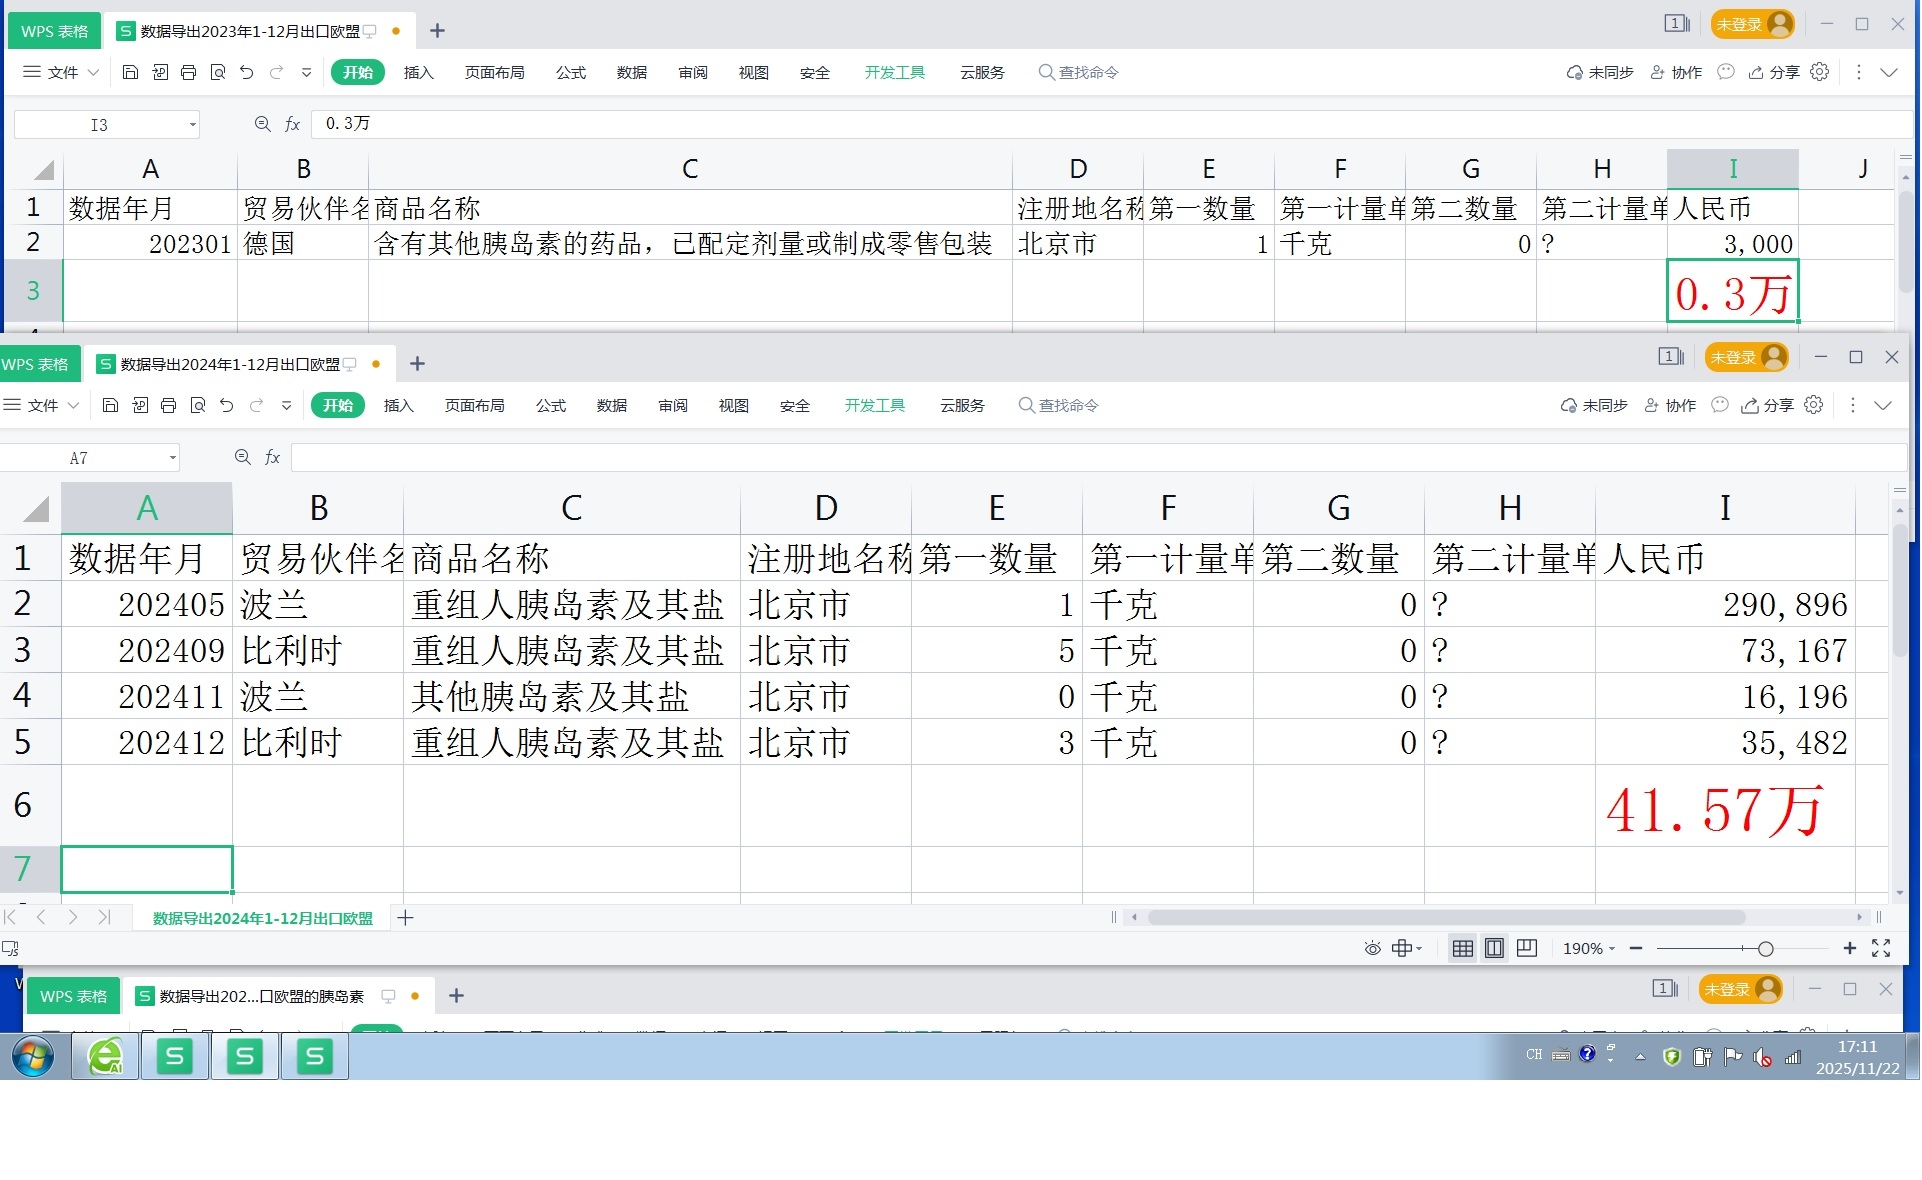Open the 数据 tab in the 2024 workbook
The image size is (1922, 1180).
[611, 405]
